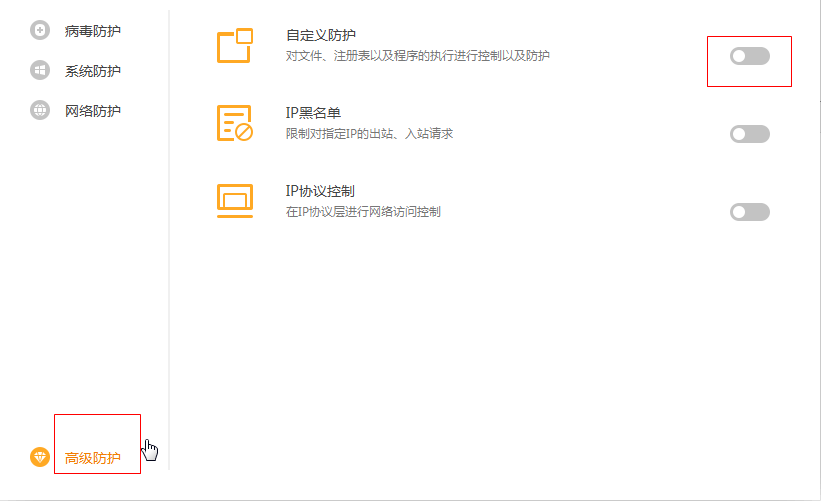Image resolution: width=821 pixels, height=501 pixels.
Task: Click the IP黑名单 blocked list icon
Action: coord(235,123)
